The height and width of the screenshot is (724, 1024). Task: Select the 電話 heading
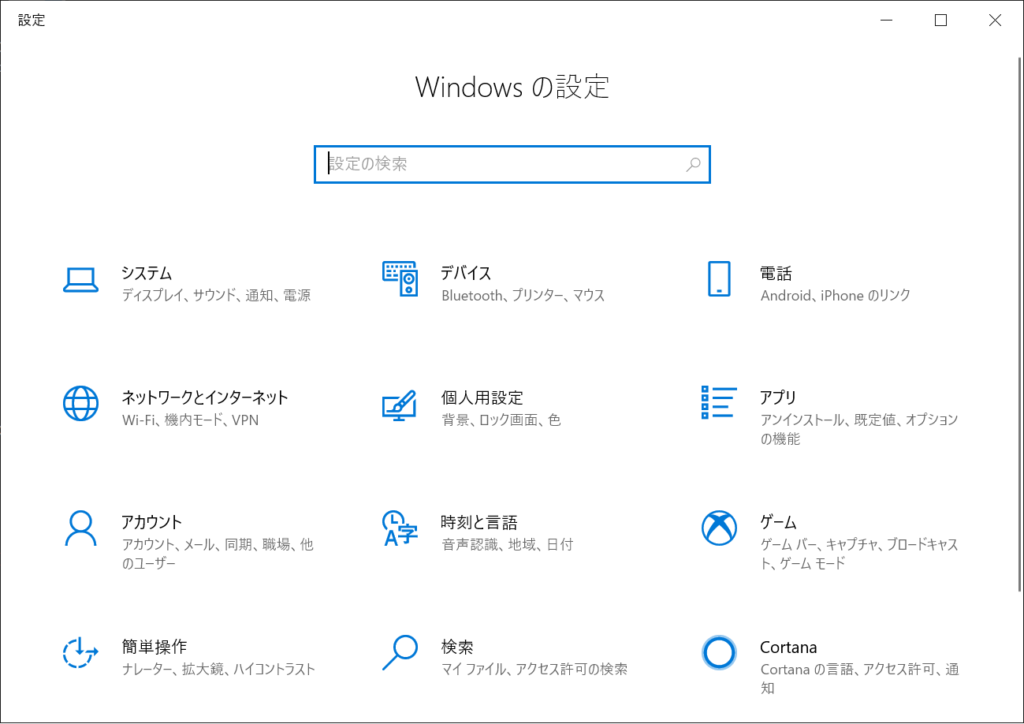click(776, 273)
